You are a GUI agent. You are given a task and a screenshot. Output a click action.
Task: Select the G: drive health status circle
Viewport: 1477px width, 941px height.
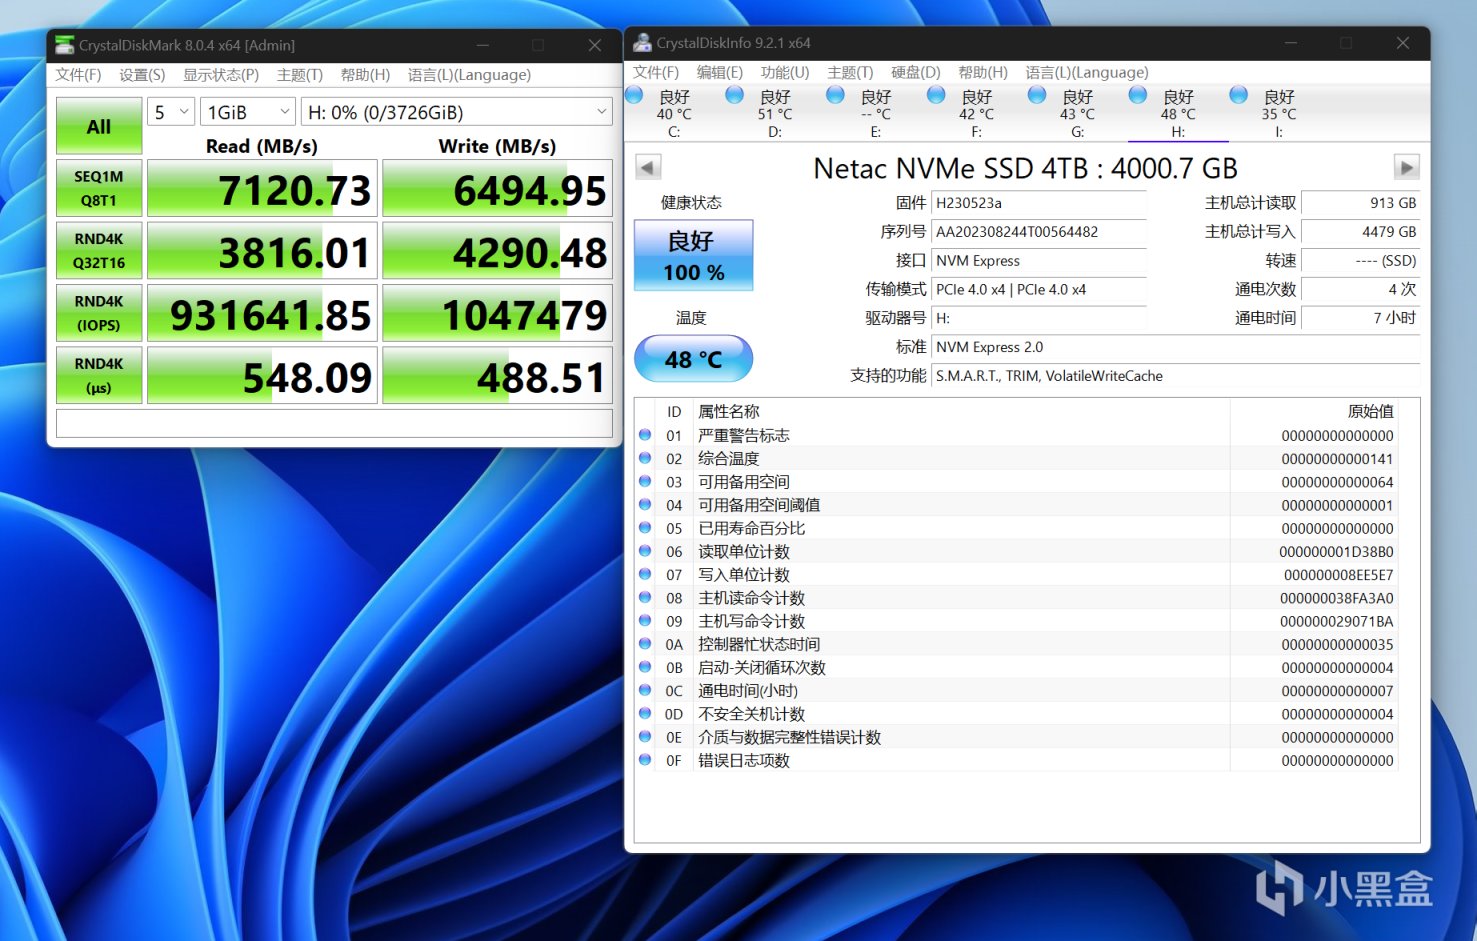[x=1036, y=93]
